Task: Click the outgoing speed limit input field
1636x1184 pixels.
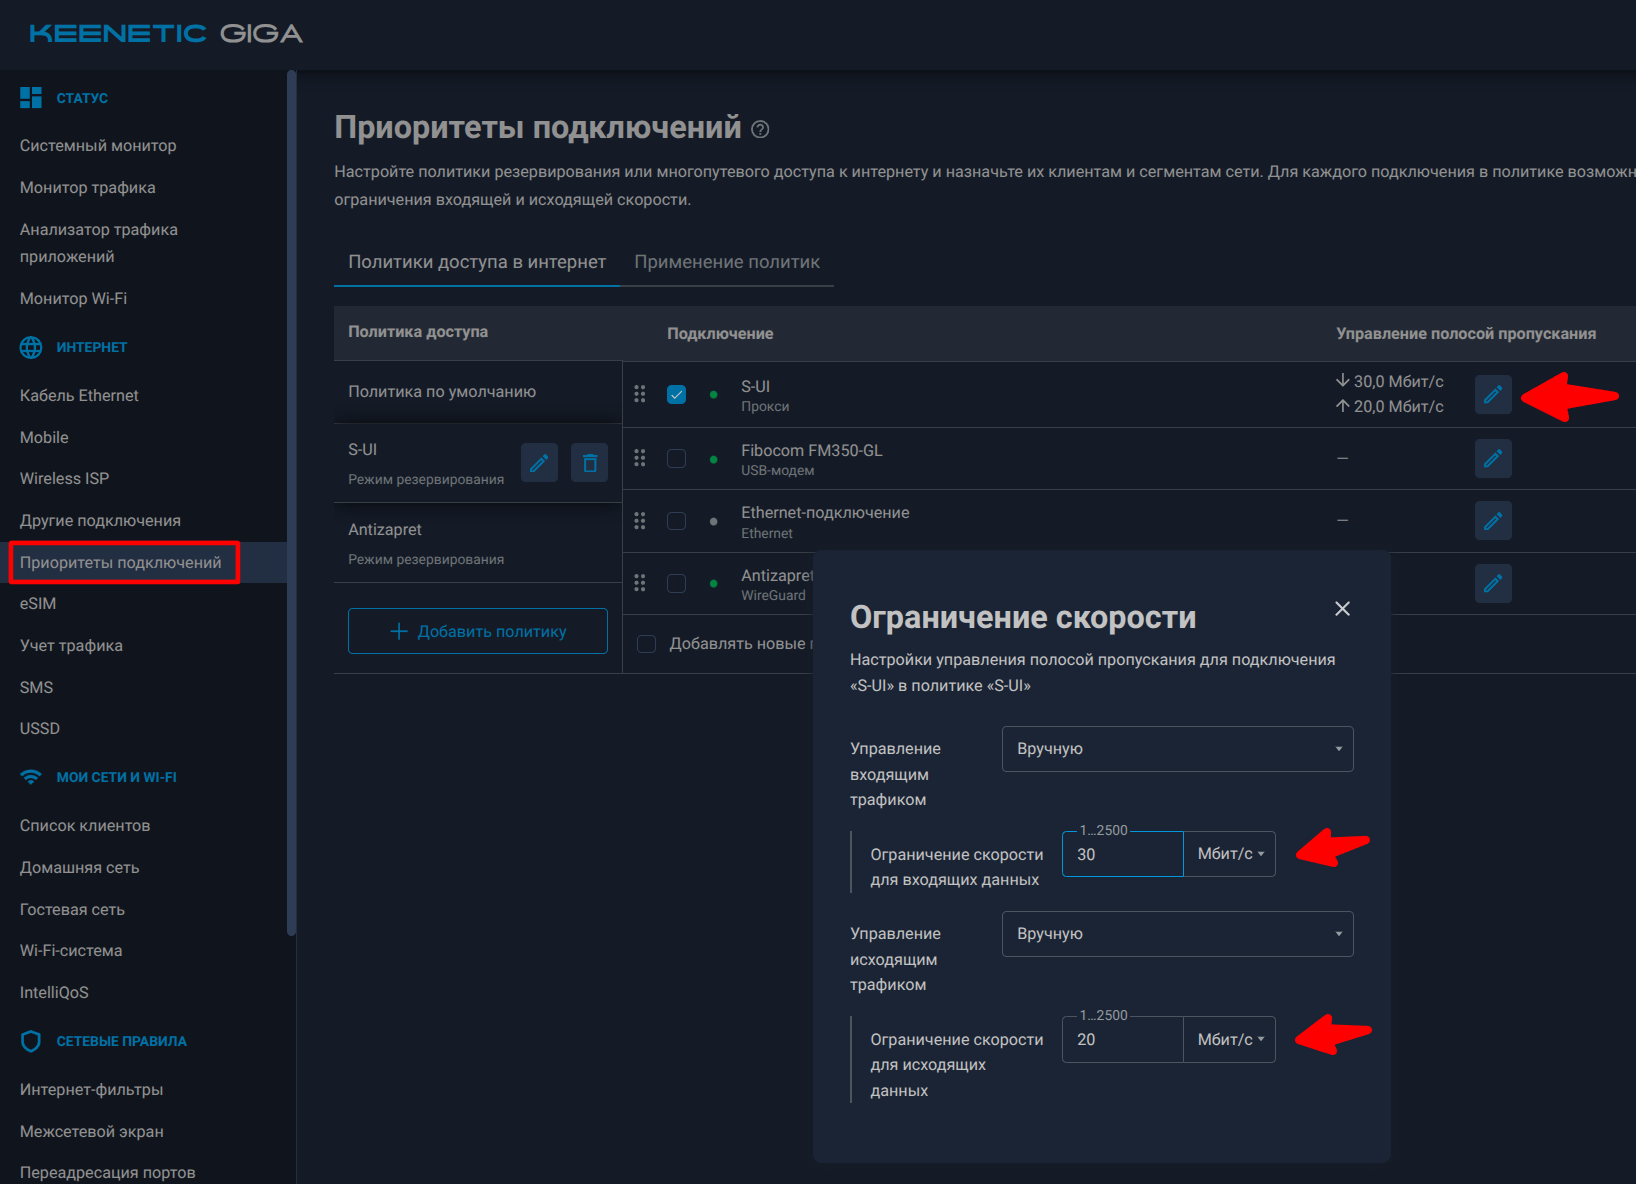Action: click(x=1122, y=1040)
